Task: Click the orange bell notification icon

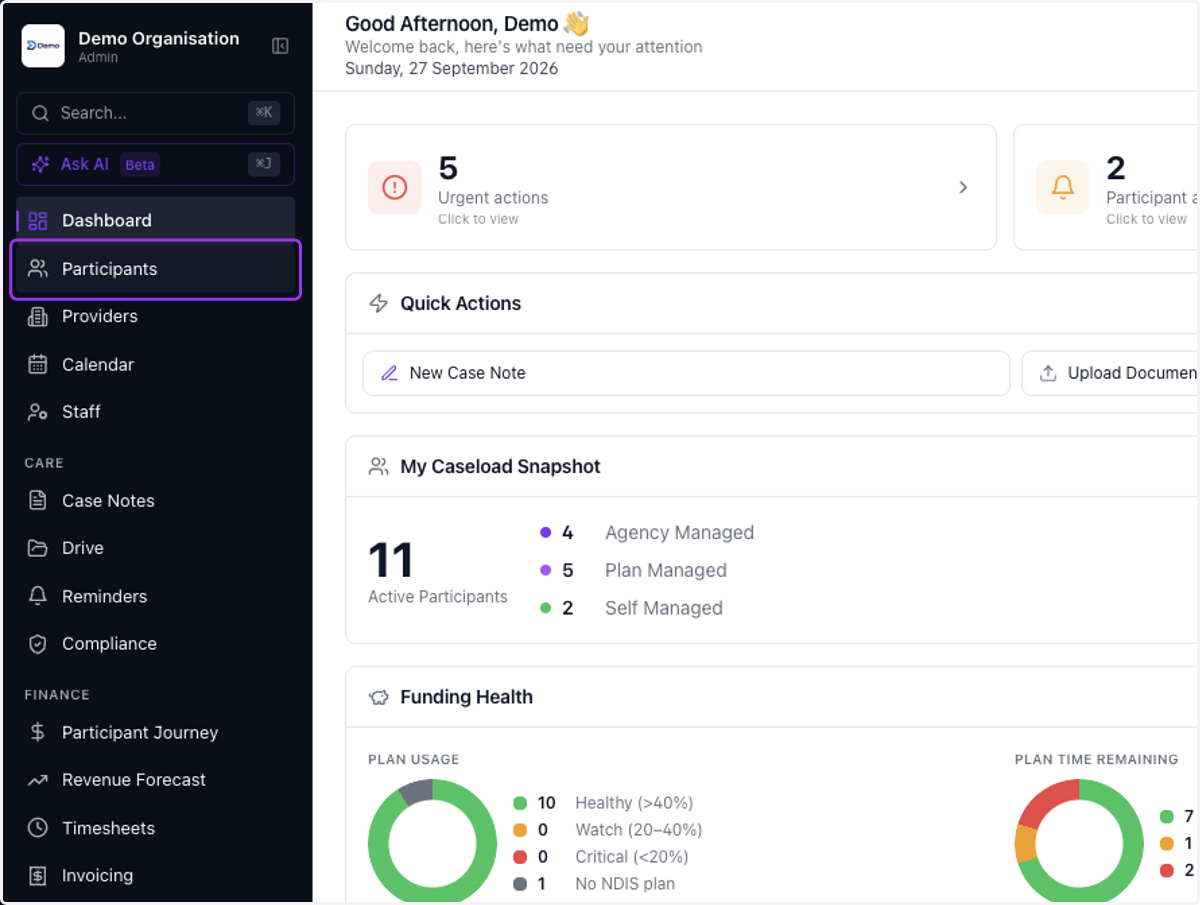Action: click(1062, 187)
